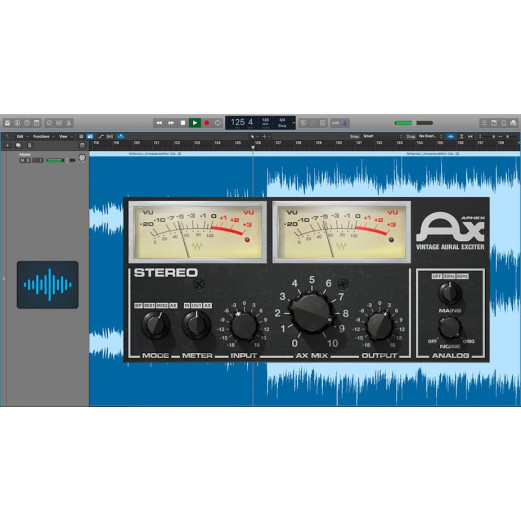Adjust the track volume fader

point(61,160)
